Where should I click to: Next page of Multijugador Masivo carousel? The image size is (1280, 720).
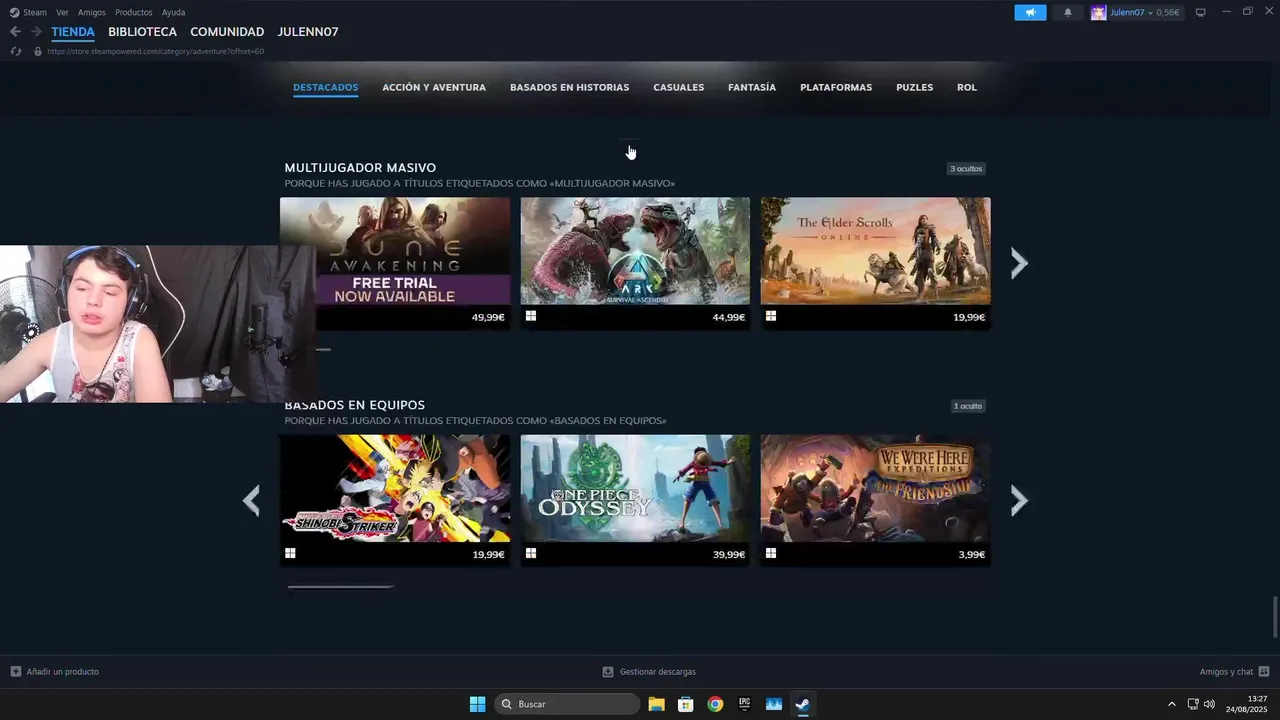click(x=1019, y=263)
